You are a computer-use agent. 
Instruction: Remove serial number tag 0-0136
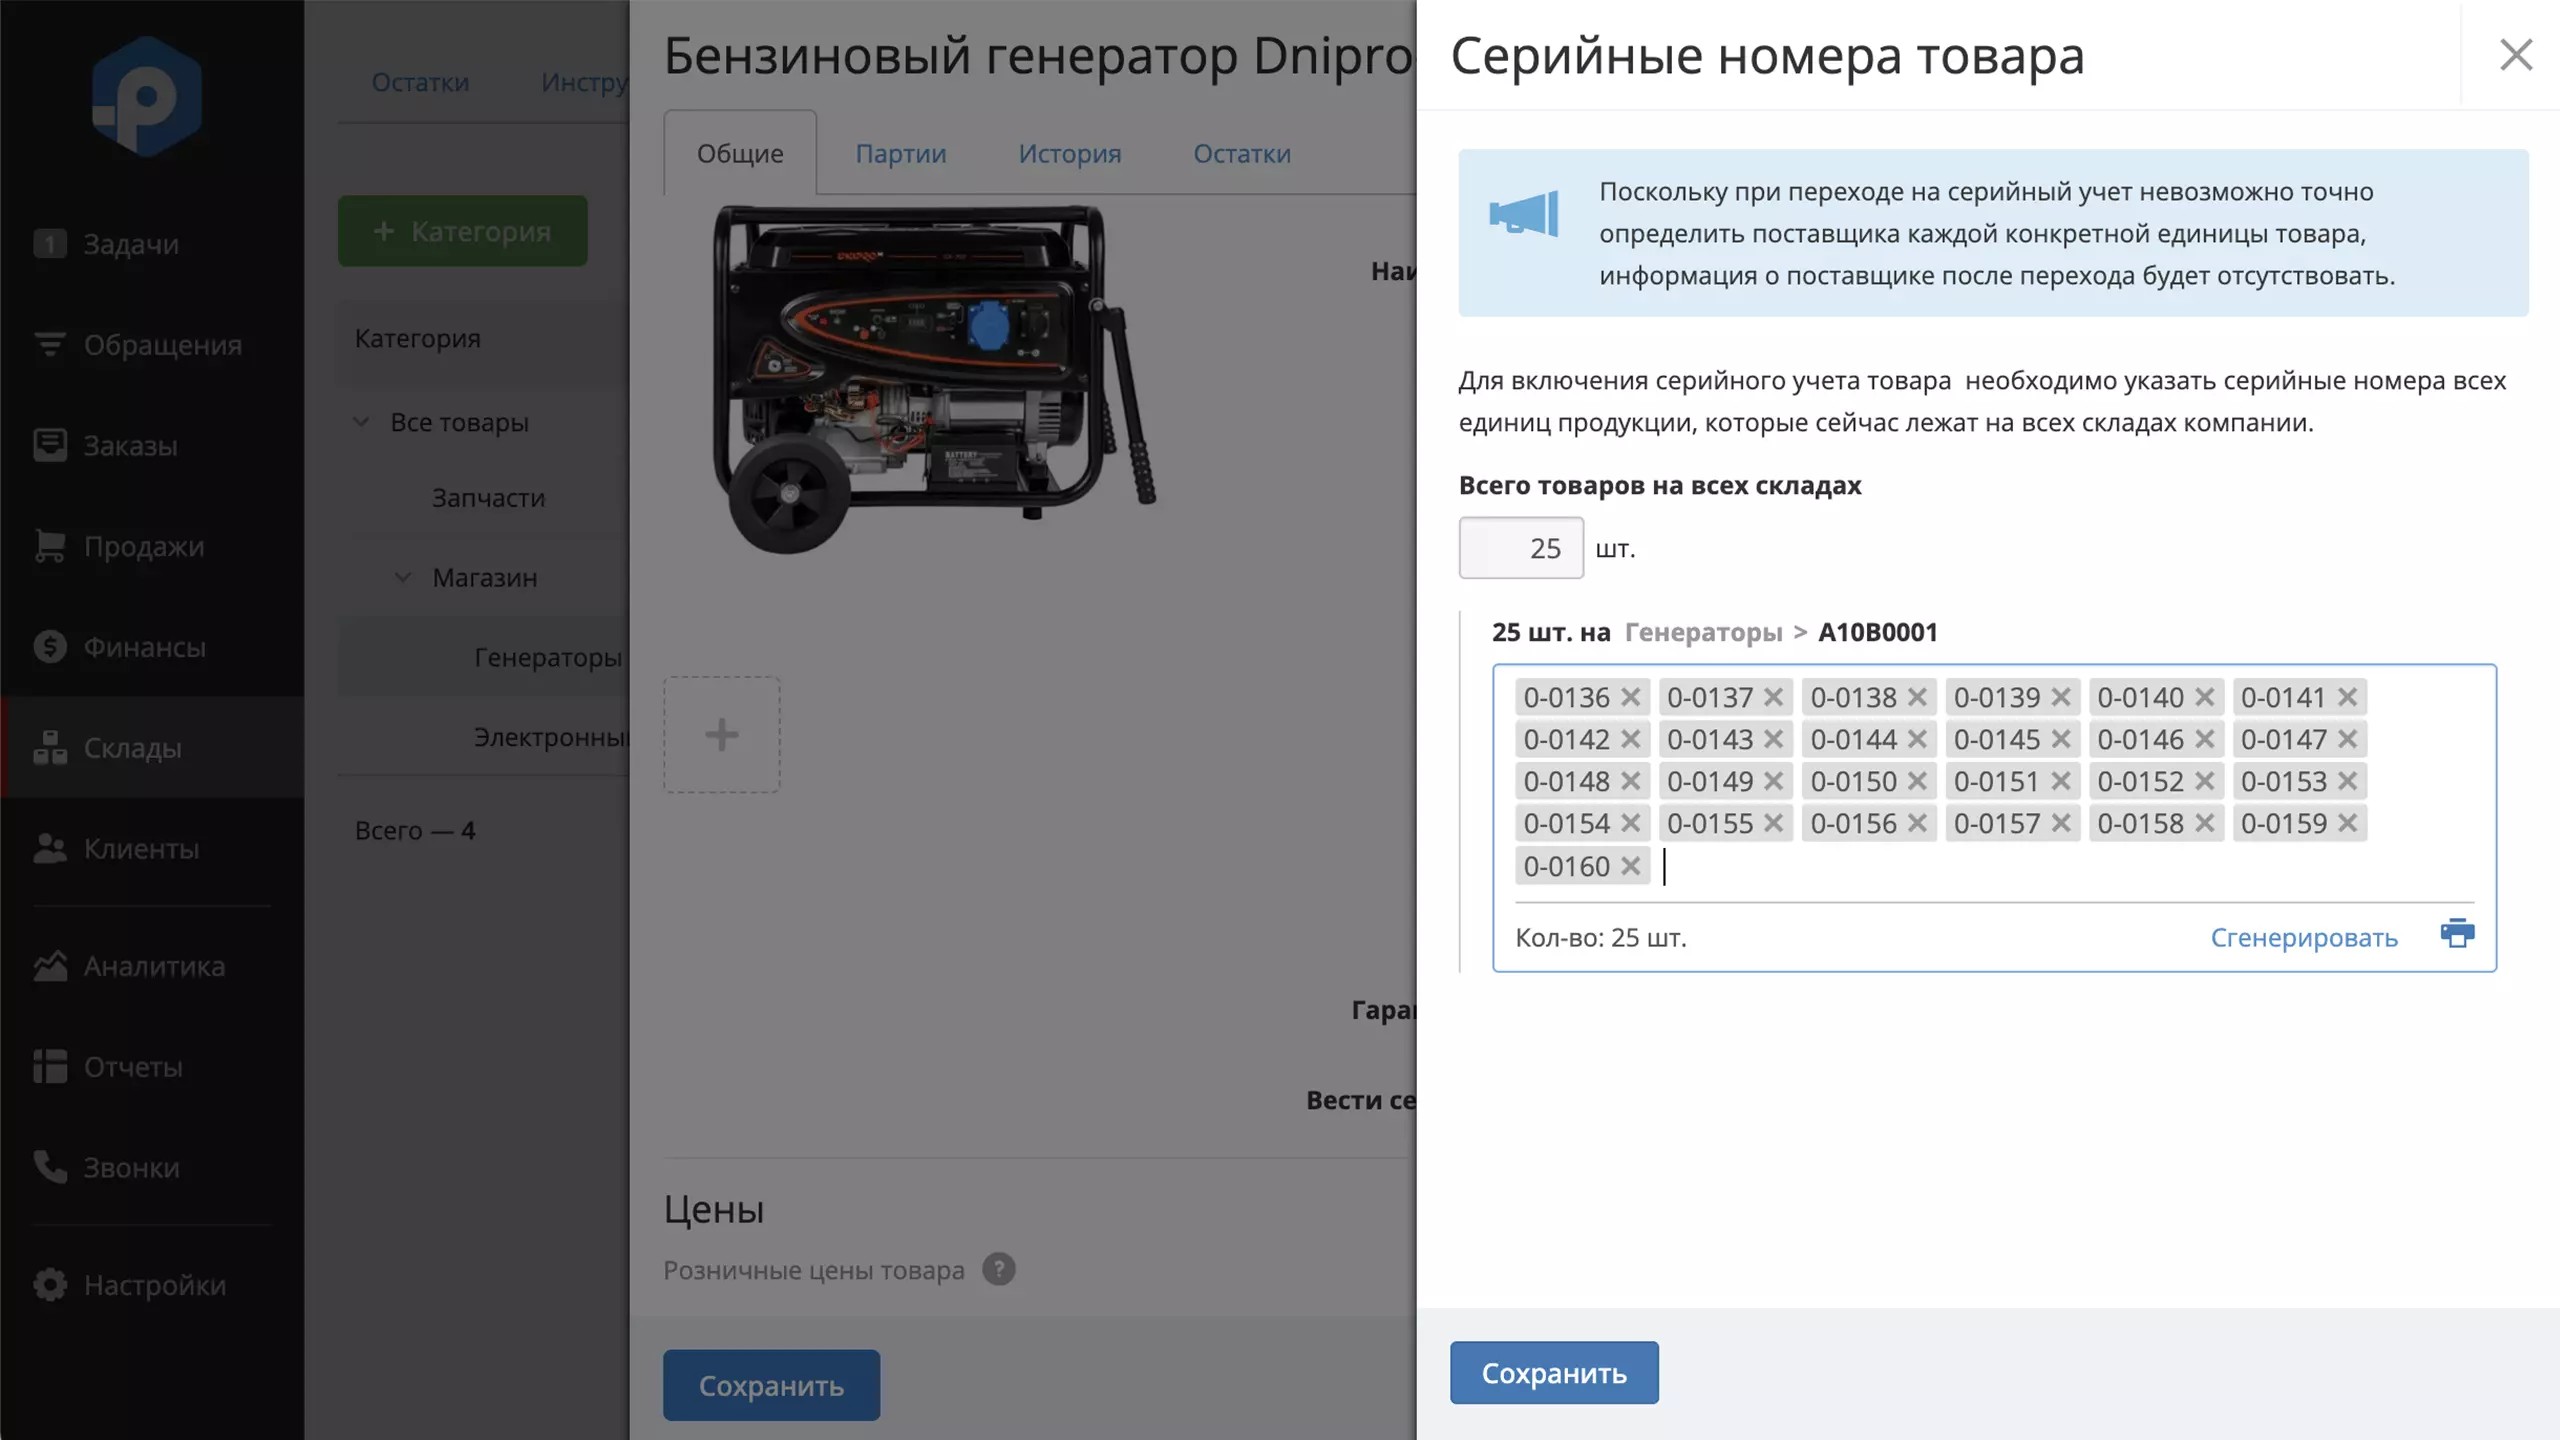click(1630, 697)
